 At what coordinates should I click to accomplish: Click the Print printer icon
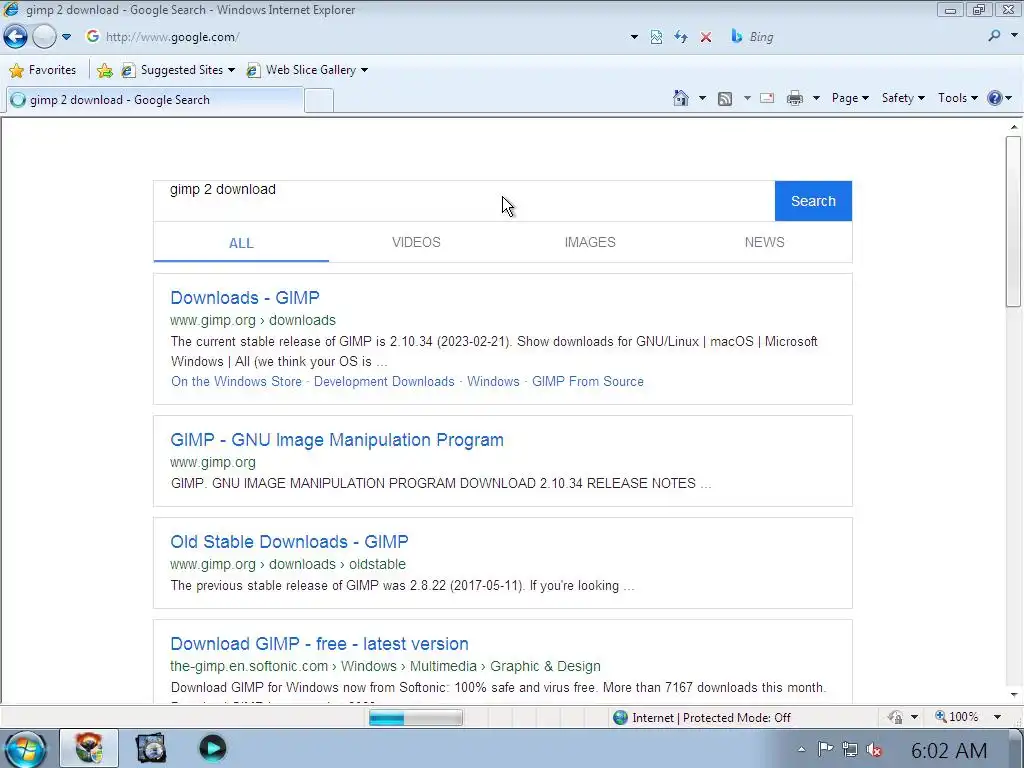(795, 99)
